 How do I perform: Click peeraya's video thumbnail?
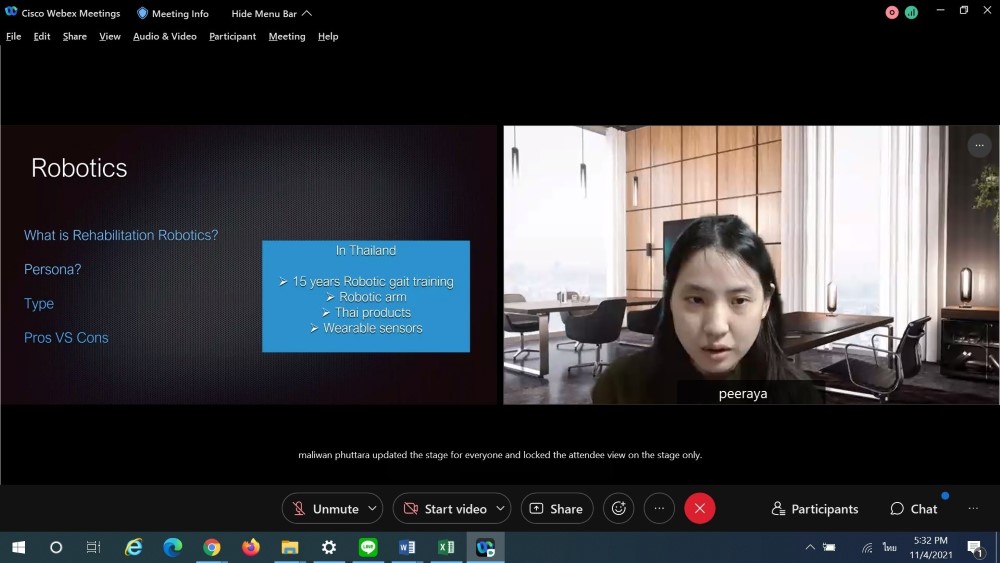tap(751, 265)
